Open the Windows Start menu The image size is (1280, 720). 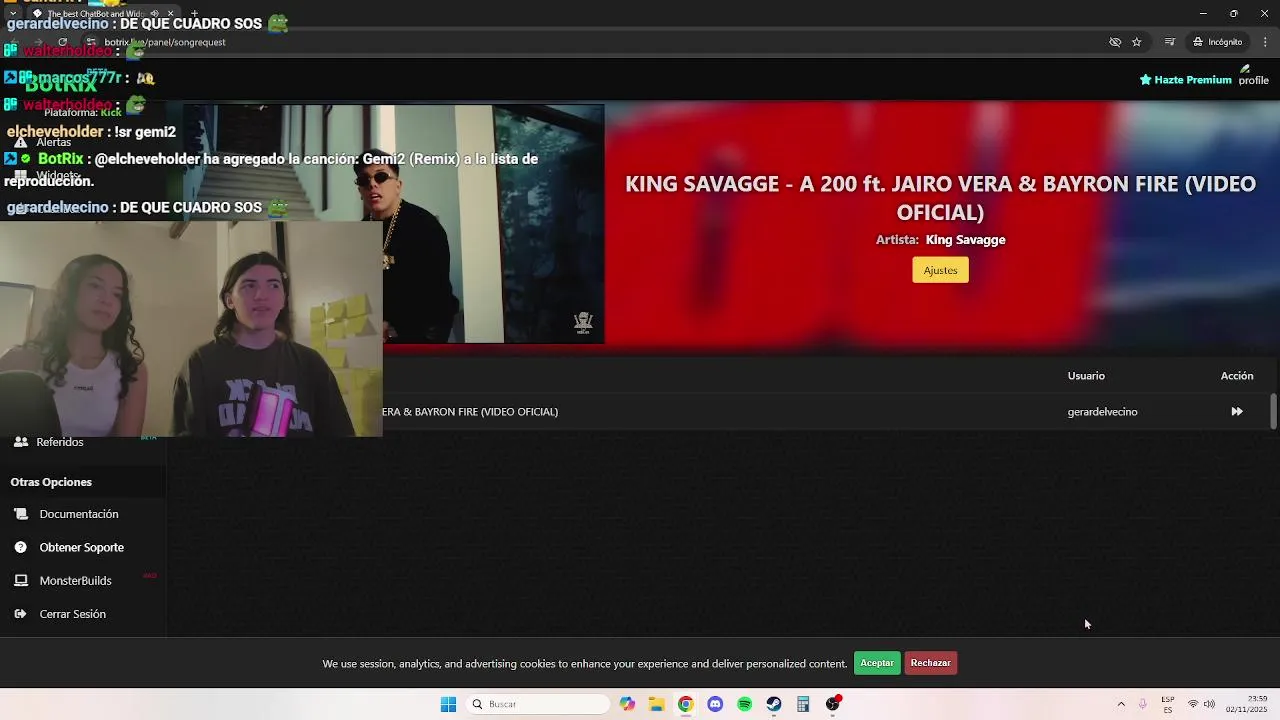point(448,704)
